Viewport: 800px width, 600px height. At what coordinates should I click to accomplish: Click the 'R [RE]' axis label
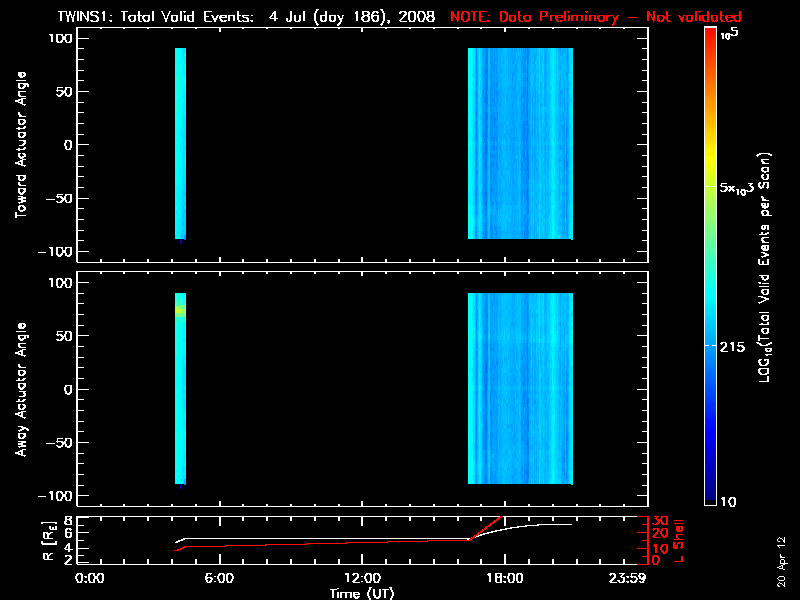[x=48, y=541]
